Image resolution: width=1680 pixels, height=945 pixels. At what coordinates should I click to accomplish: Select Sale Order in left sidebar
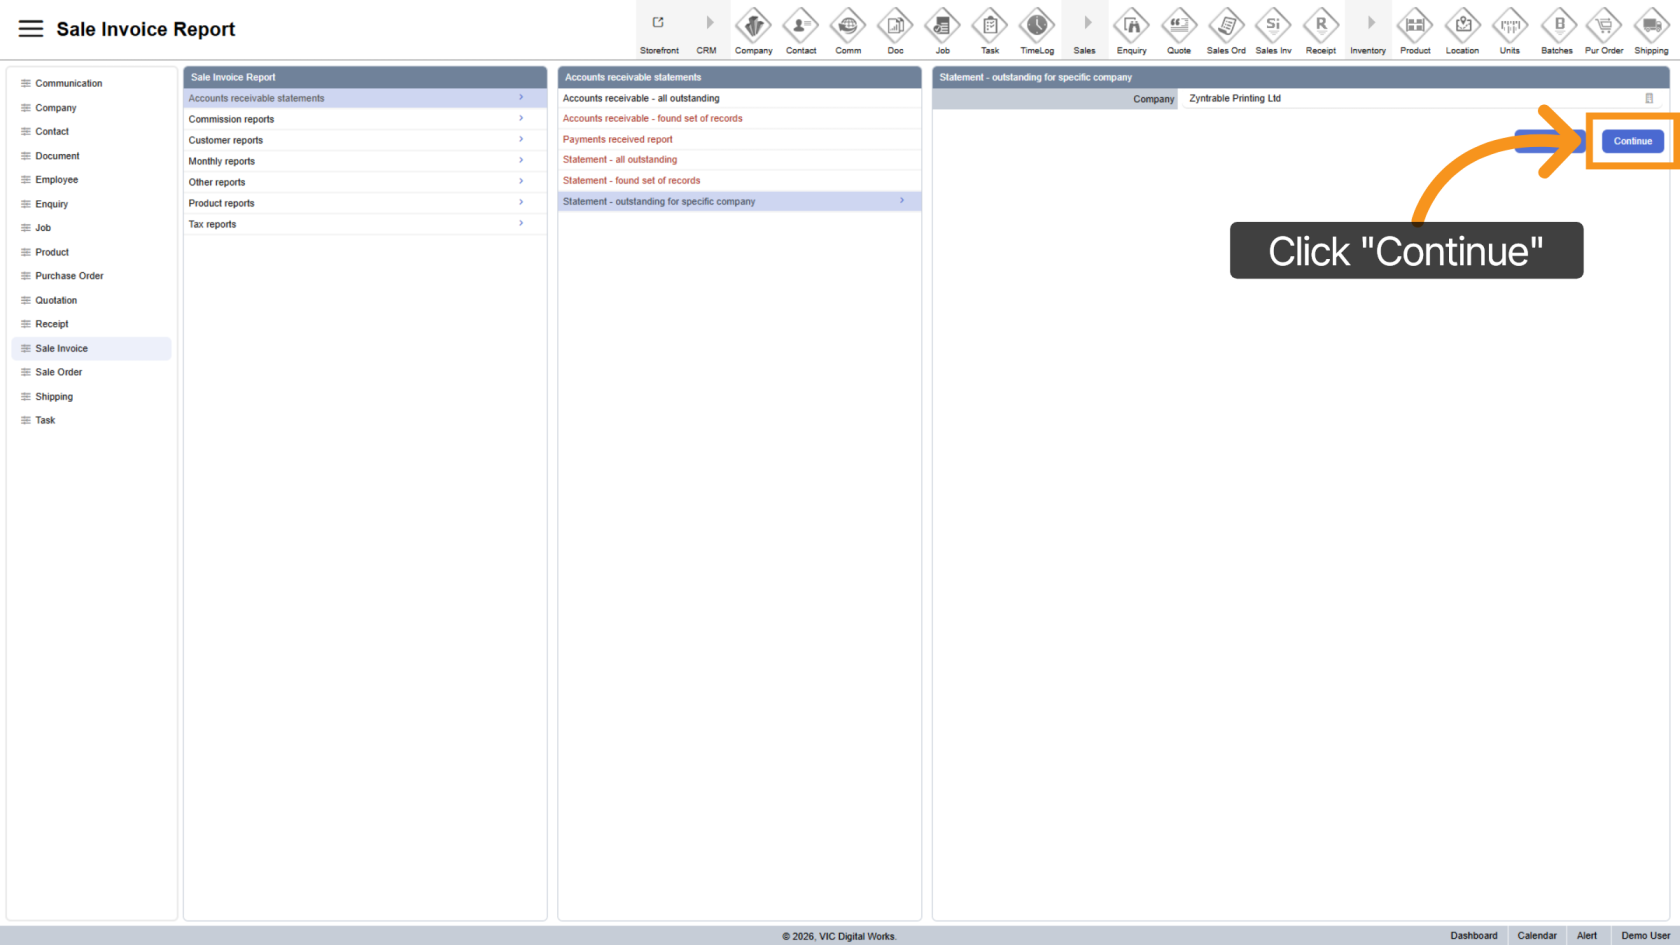pos(59,372)
